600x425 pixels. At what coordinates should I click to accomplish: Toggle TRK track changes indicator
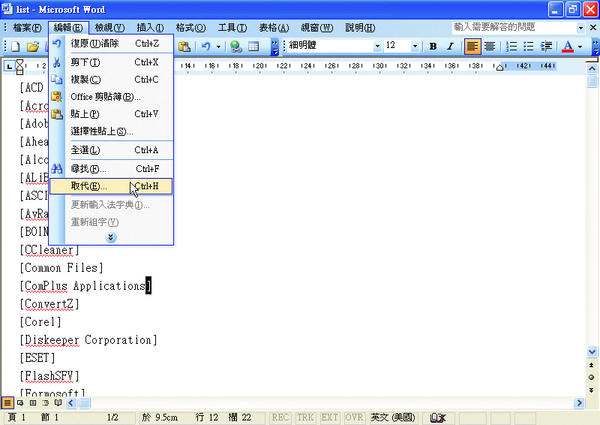click(x=305, y=417)
